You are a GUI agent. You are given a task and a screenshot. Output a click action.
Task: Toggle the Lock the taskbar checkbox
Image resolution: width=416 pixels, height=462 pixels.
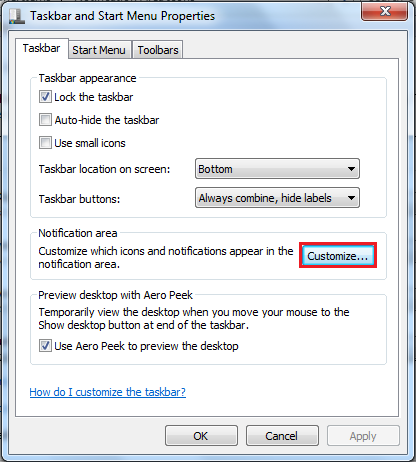click(x=45, y=97)
